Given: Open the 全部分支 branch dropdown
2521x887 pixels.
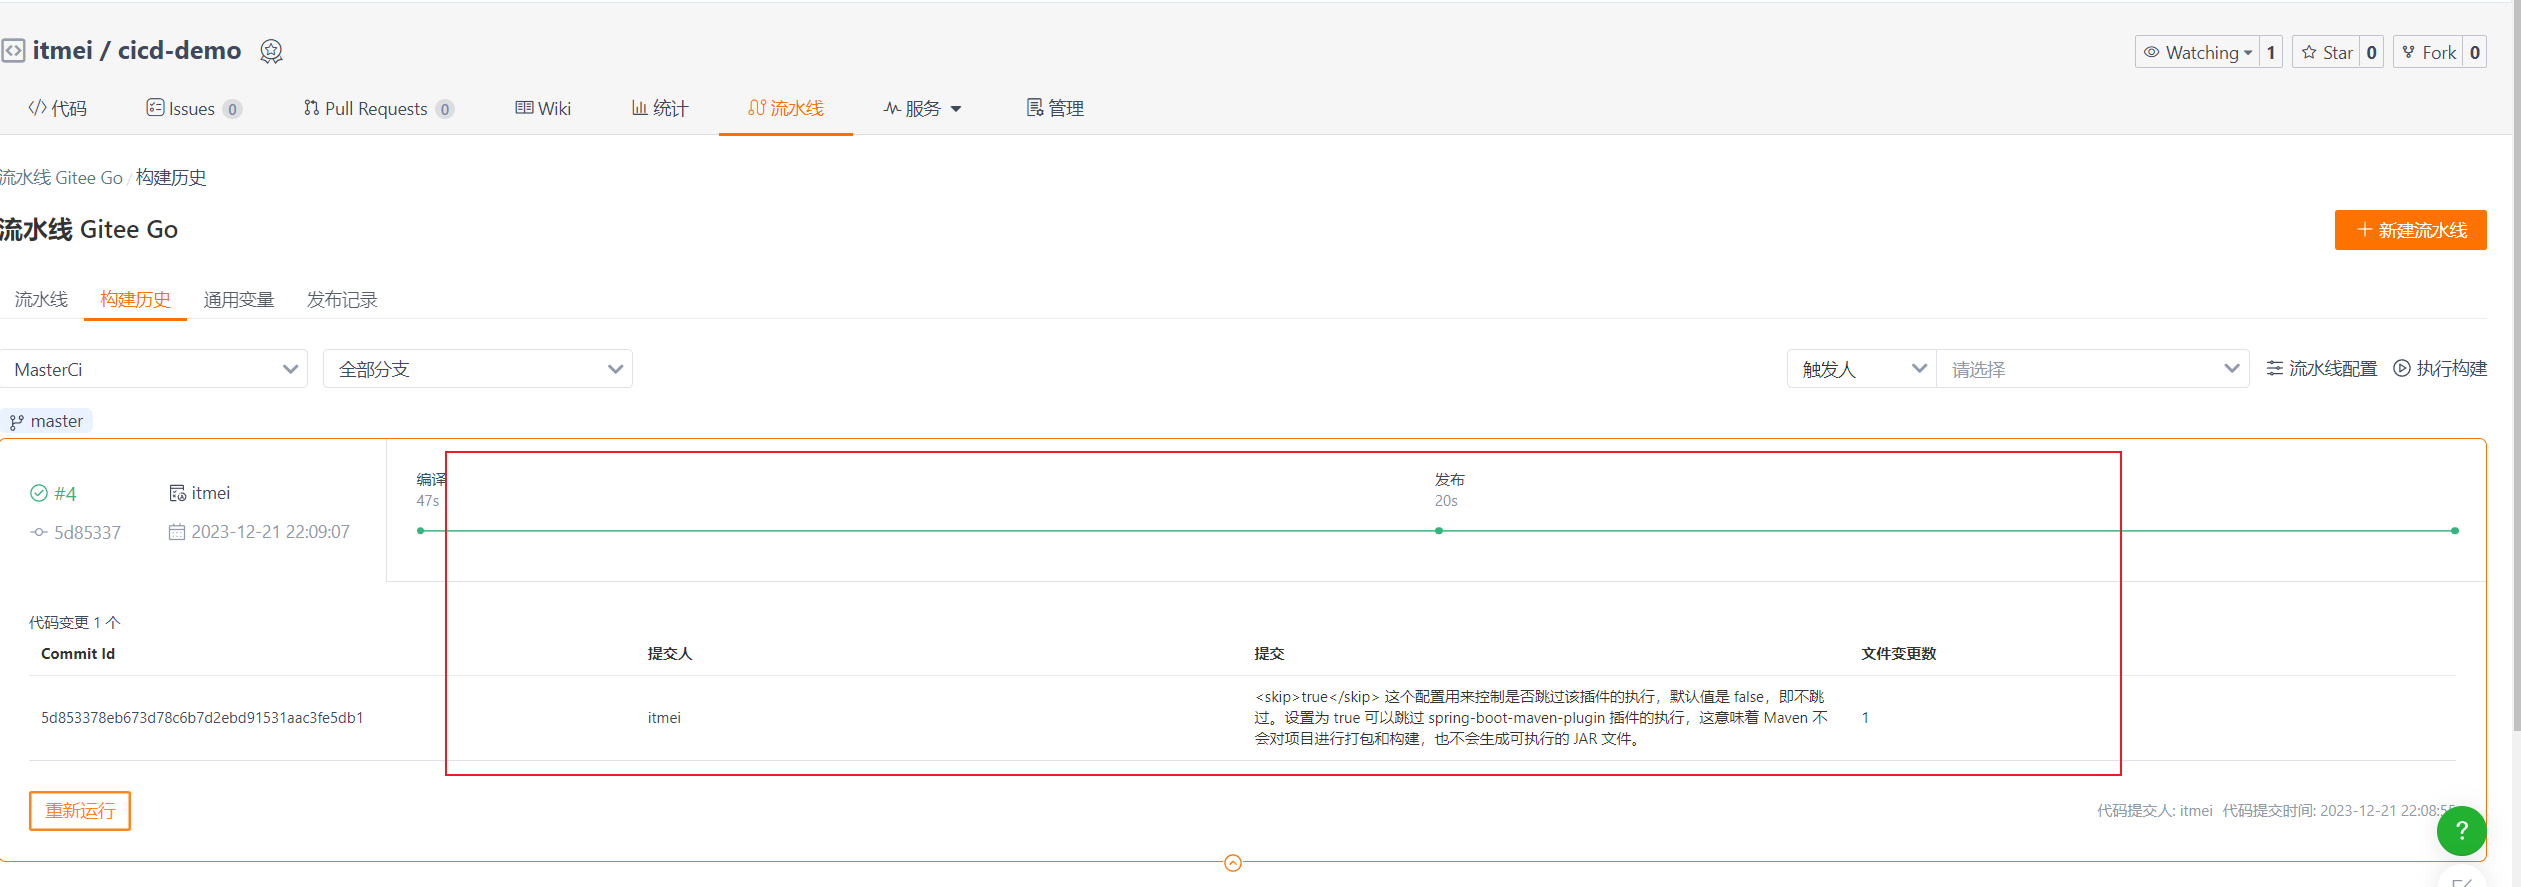Looking at the screenshot, I should [478, 369].
